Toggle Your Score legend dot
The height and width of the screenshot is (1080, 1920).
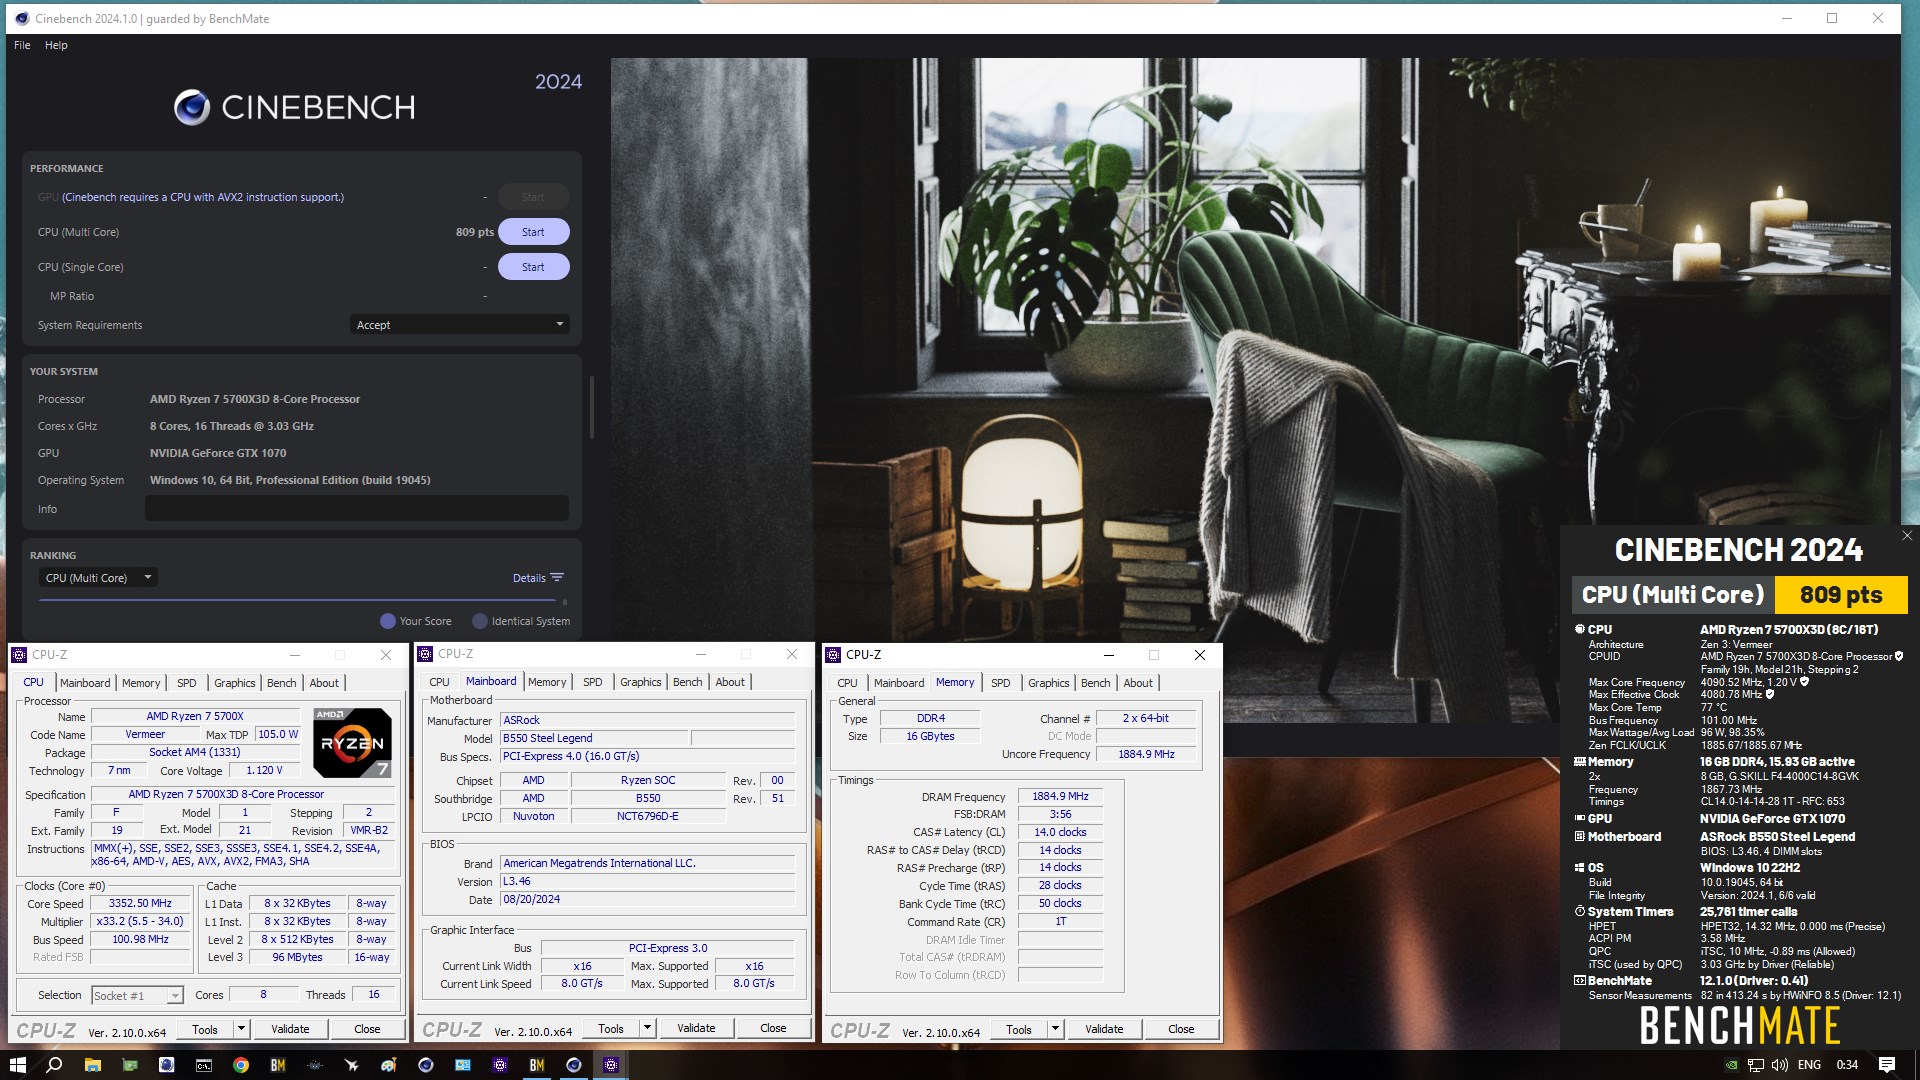coord(388,621)
